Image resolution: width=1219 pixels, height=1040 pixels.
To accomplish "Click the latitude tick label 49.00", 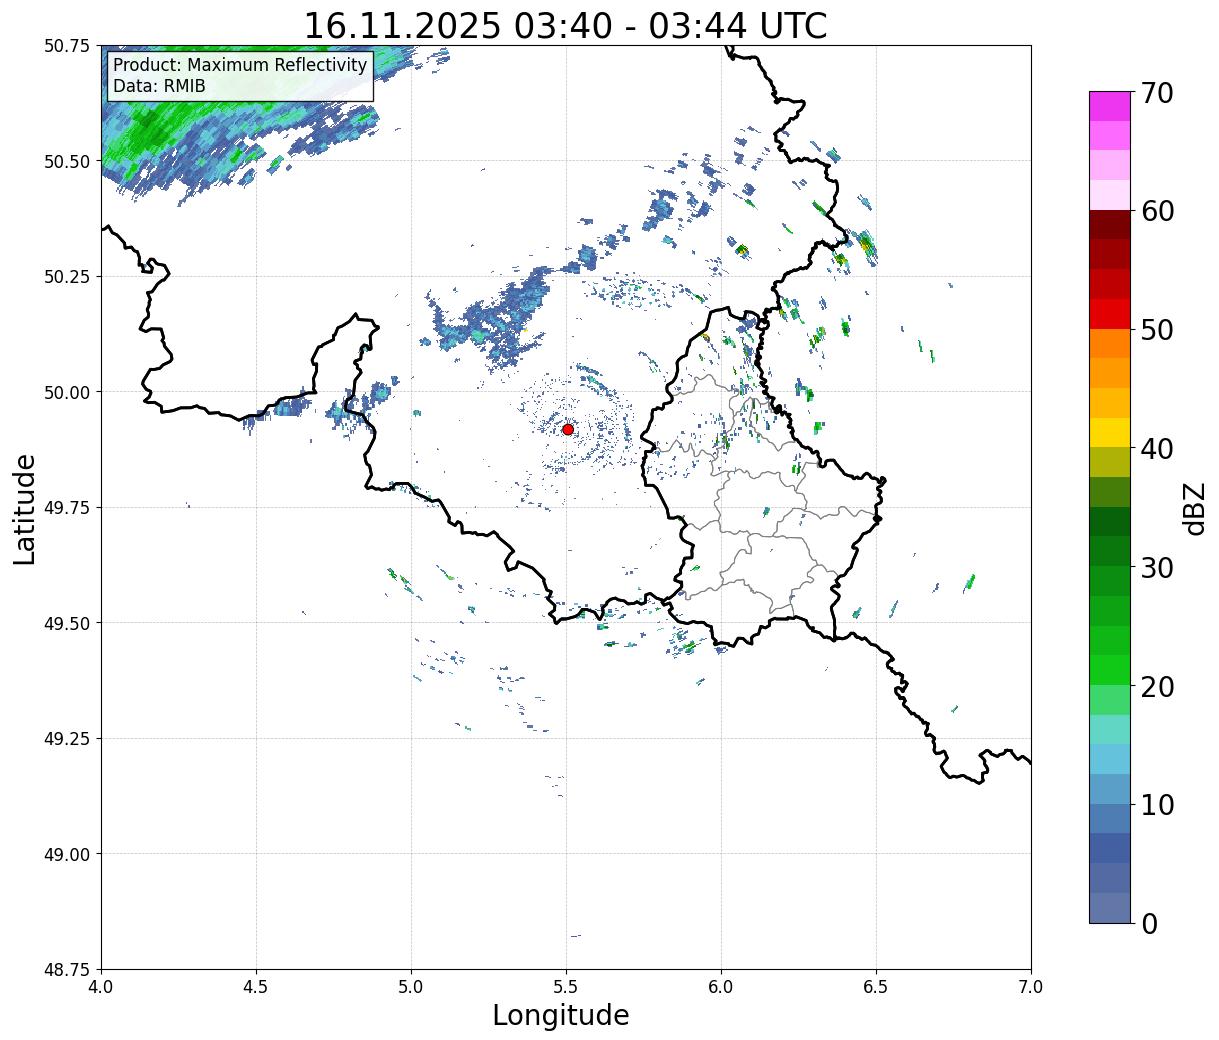I will click(67, 854).
